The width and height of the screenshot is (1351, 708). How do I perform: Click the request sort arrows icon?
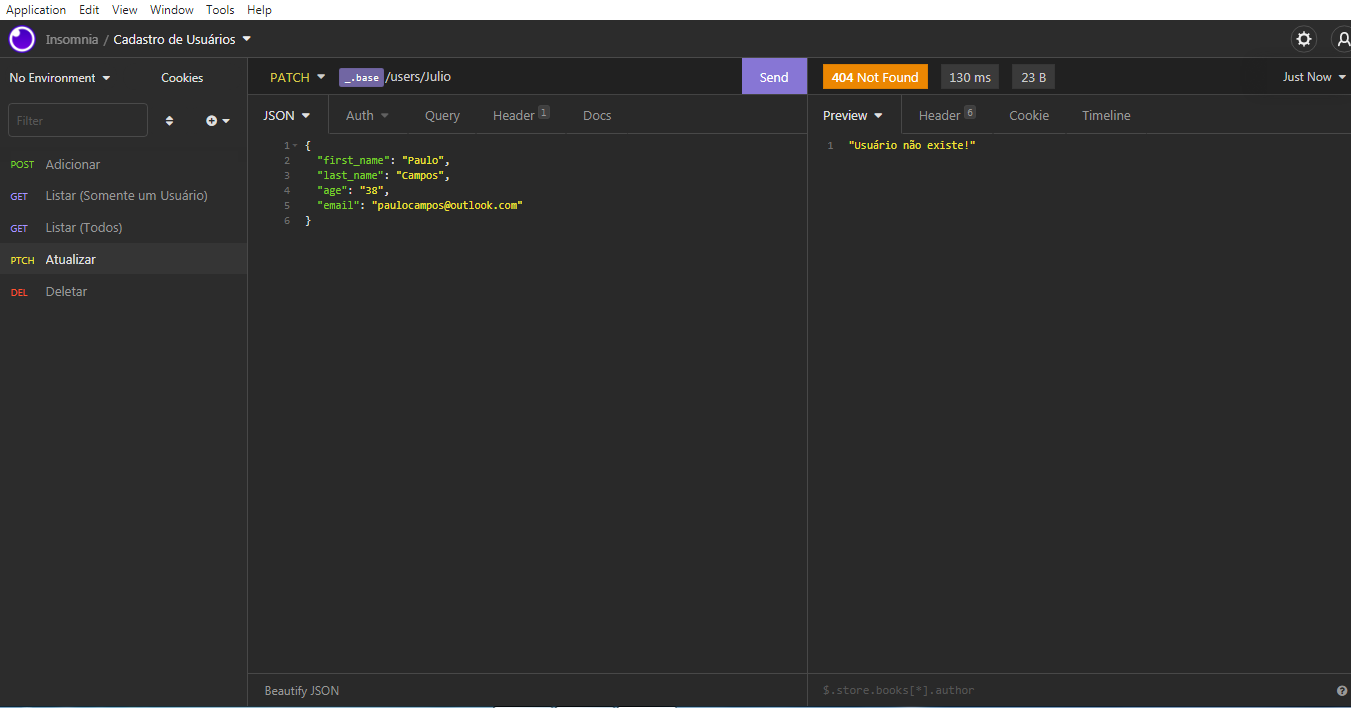click(x=169, y=120)
